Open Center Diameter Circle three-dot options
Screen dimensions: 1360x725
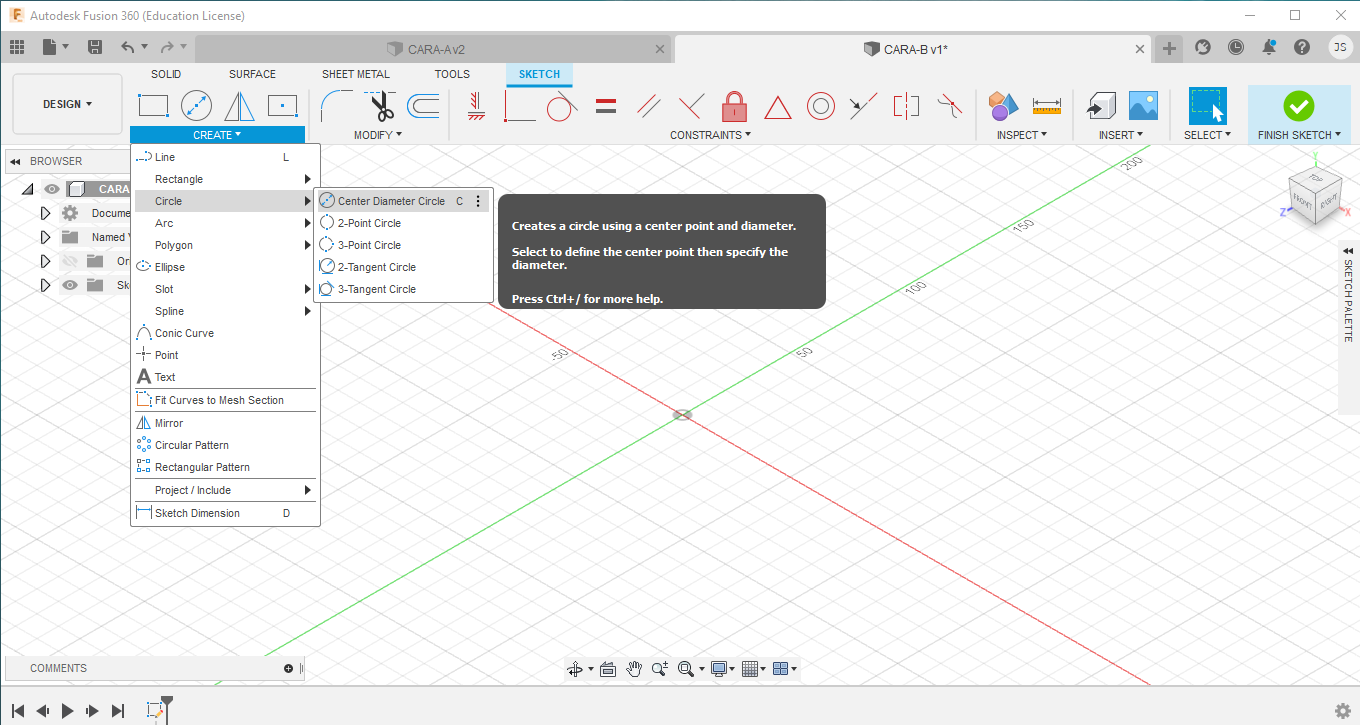click(x=478, y=201)
